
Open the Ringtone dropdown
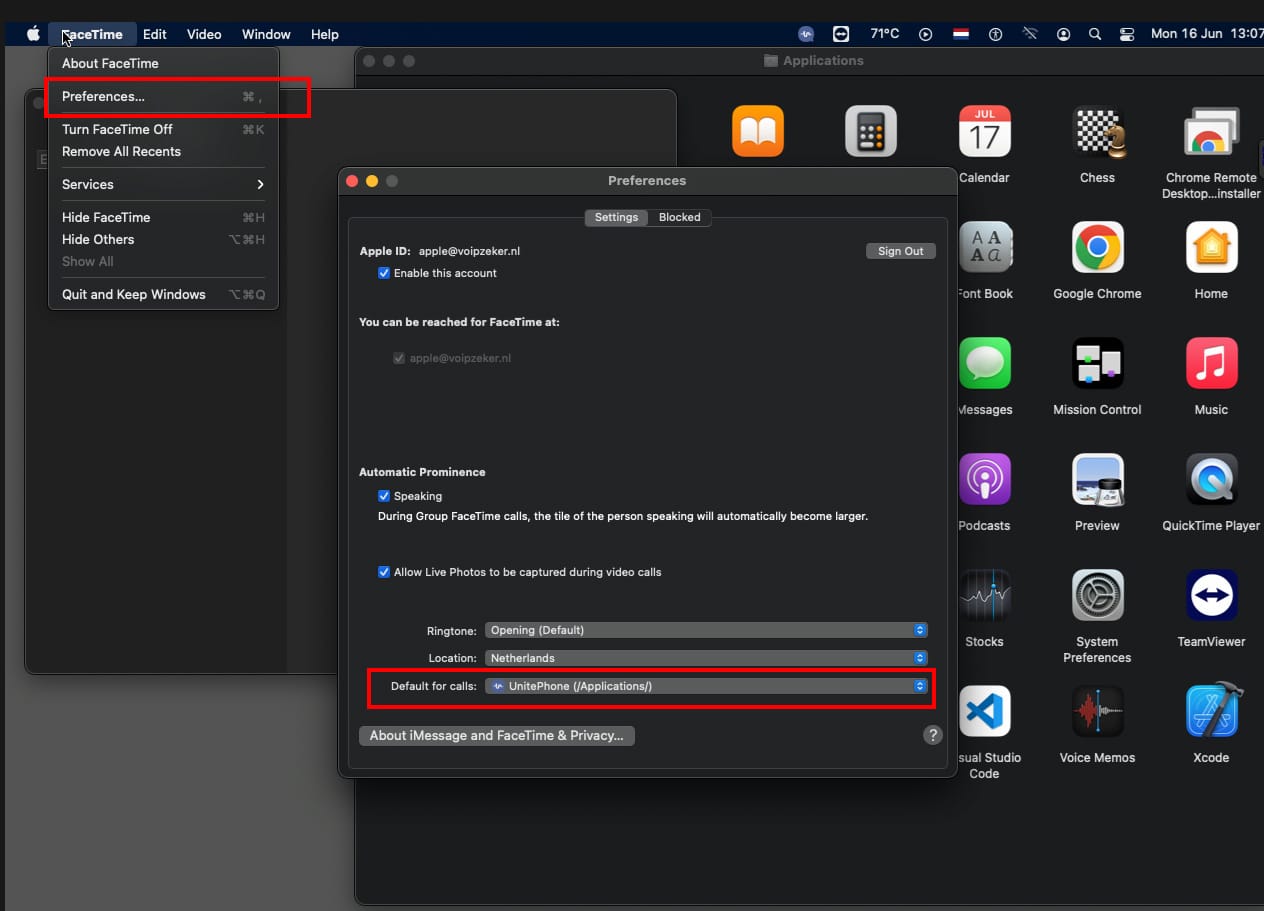pyautogui.click(x=706, y=630)
